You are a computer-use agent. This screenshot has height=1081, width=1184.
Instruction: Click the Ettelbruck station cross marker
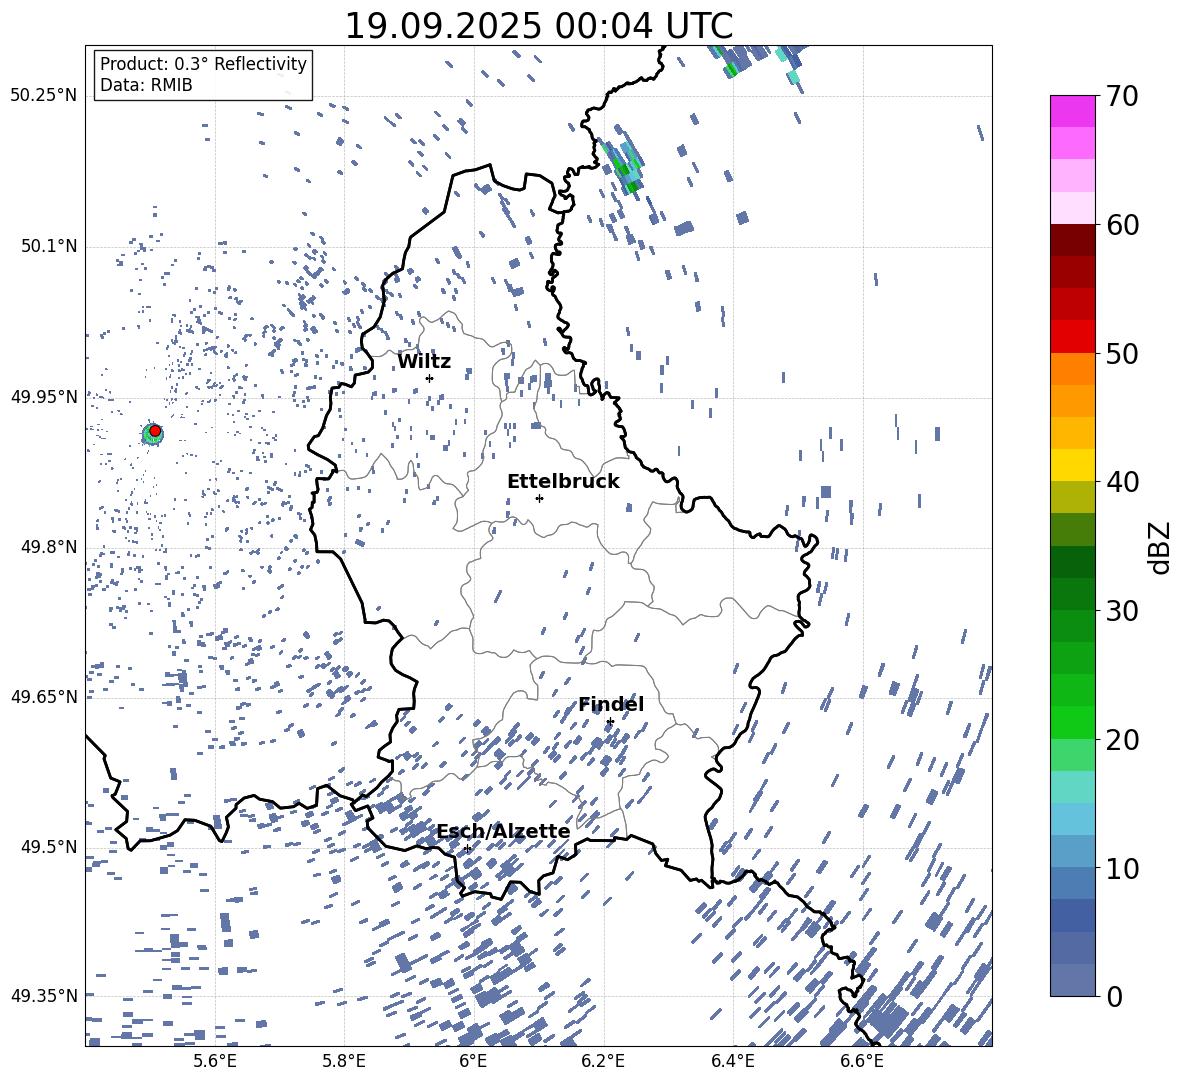539,498
